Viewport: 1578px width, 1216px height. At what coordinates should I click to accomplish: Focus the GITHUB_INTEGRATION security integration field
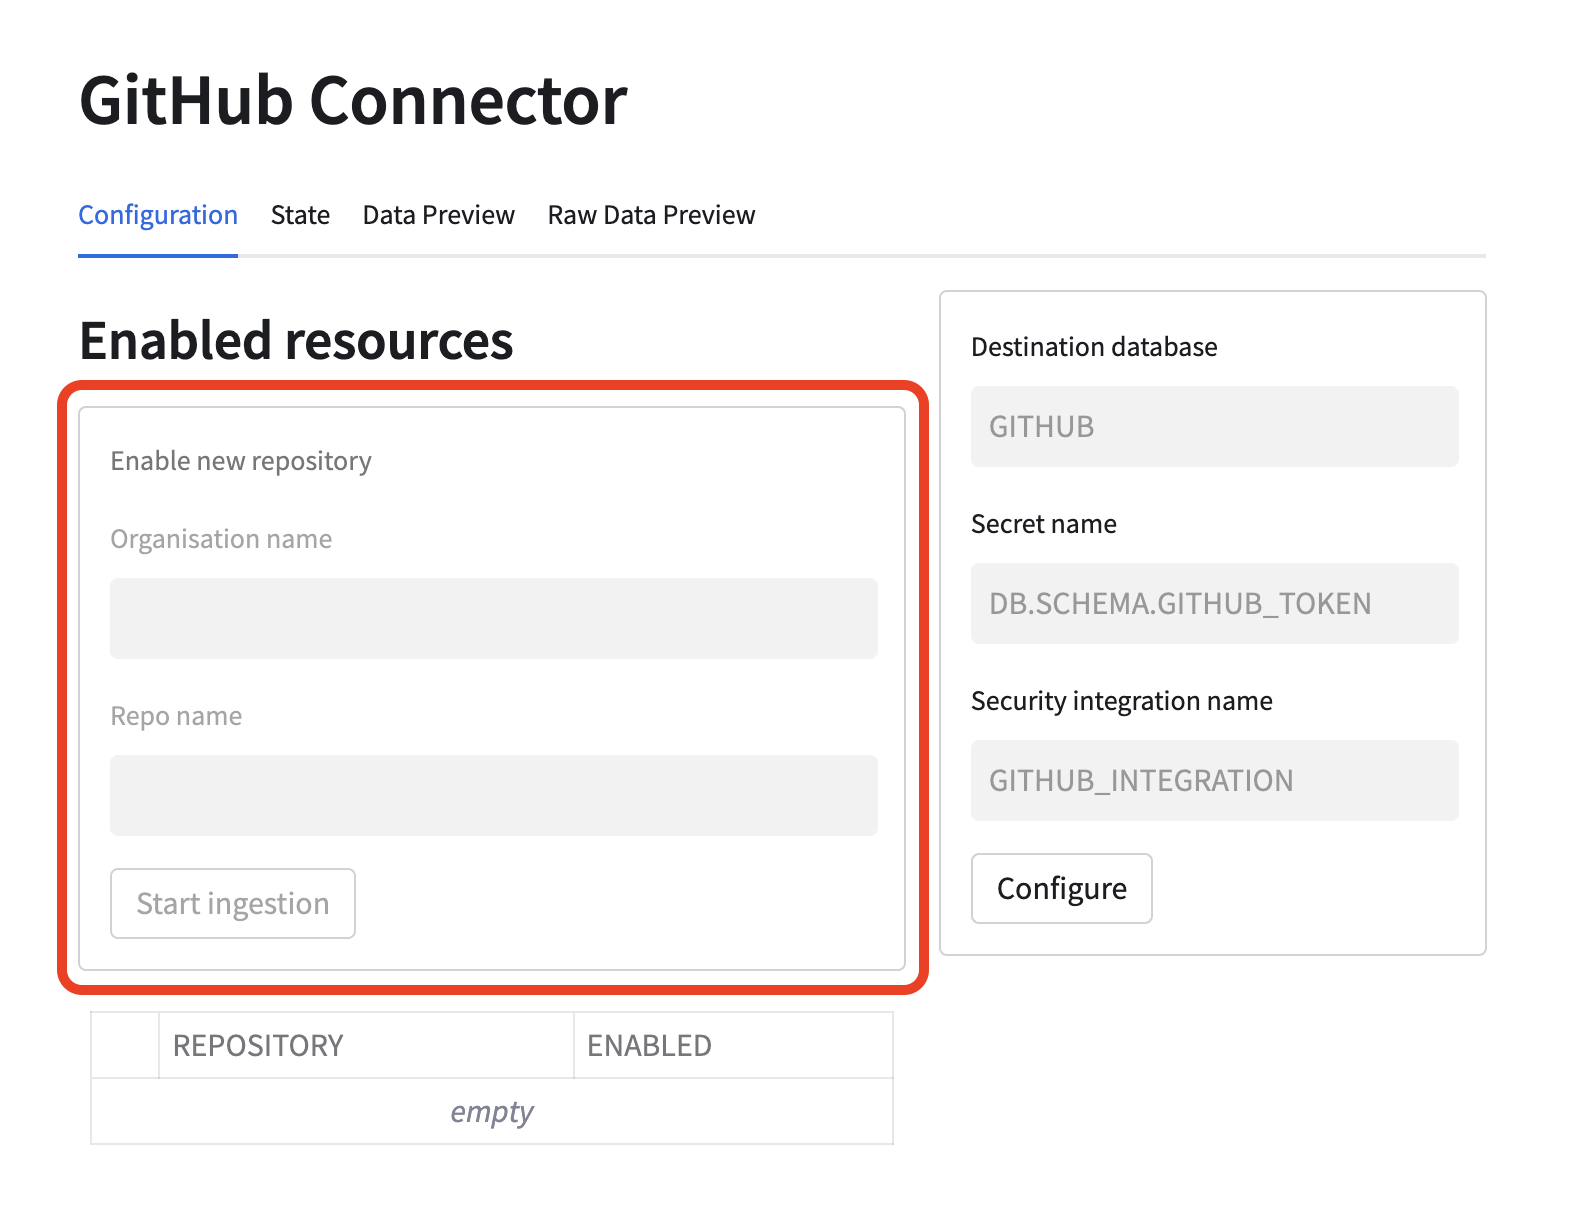coord(1214,781)
